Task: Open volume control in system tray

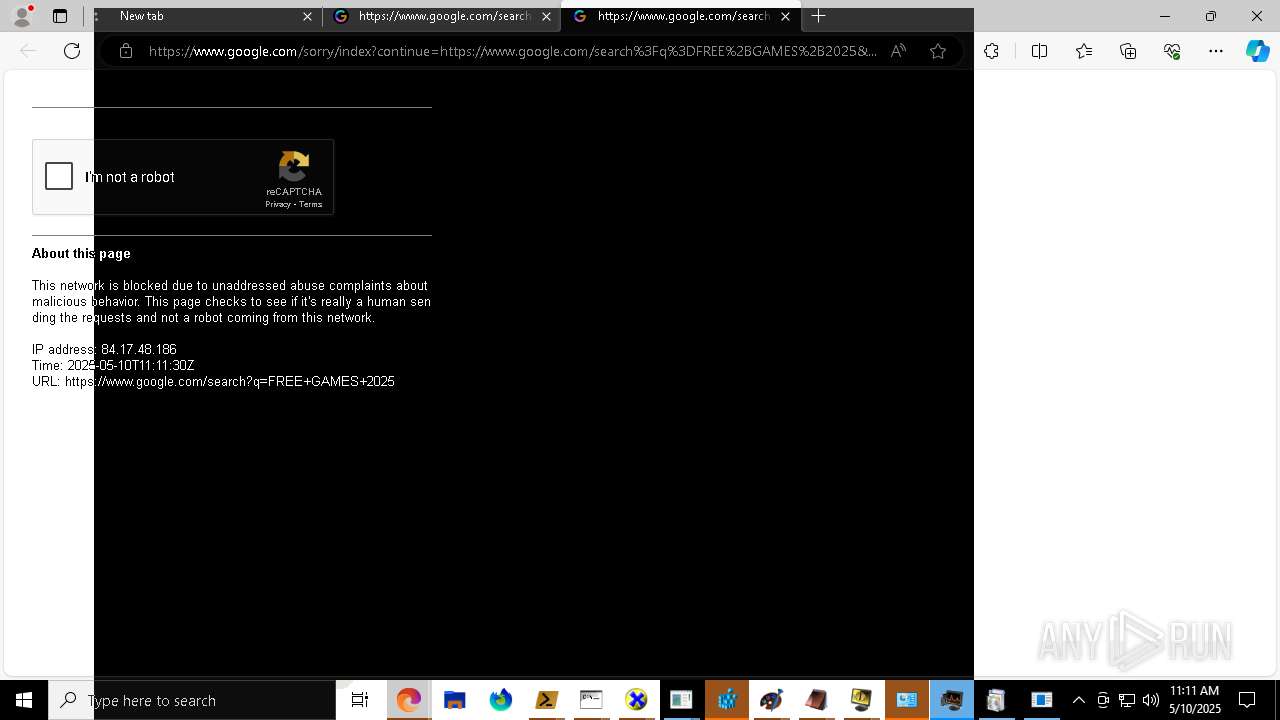Action: click(1150, 700)
